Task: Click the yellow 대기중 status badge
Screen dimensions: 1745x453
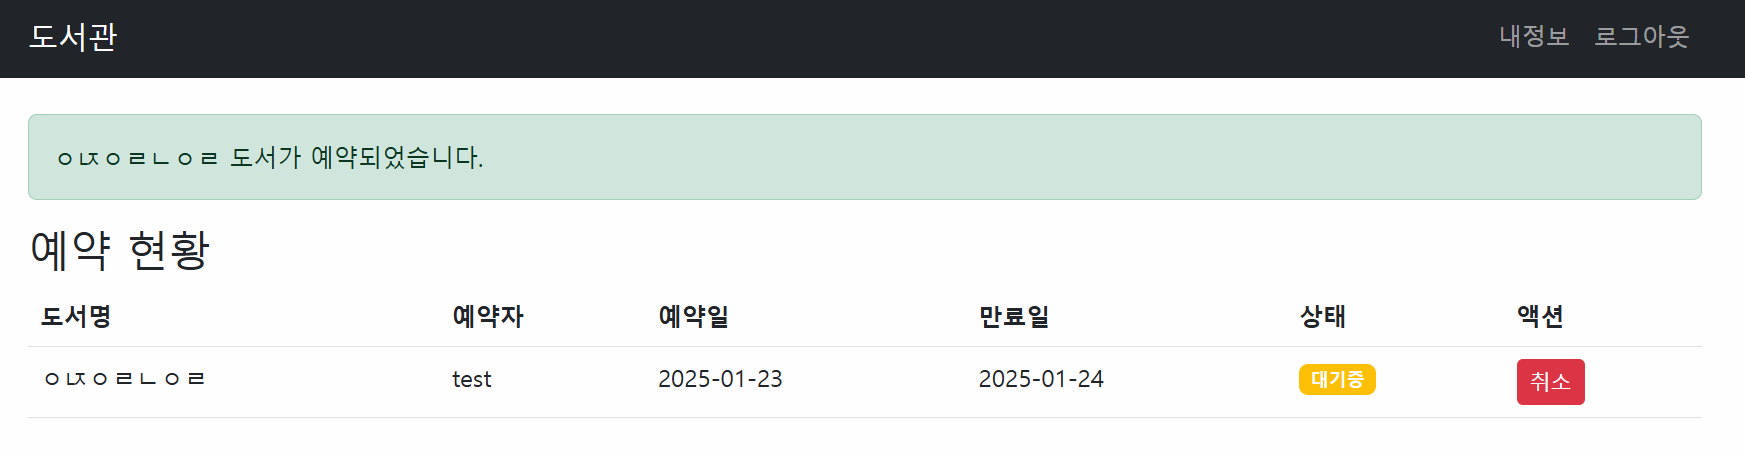Action: pos(1337,380)
